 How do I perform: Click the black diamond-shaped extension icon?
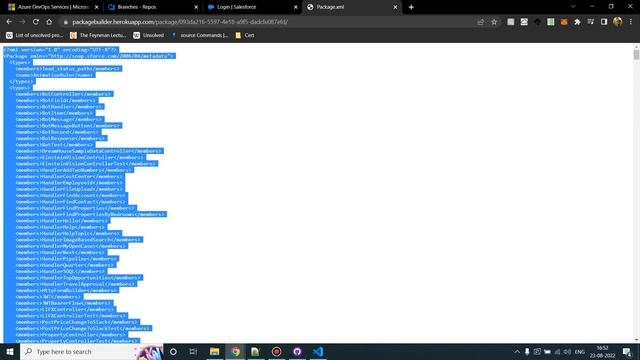tap(538, 22)
